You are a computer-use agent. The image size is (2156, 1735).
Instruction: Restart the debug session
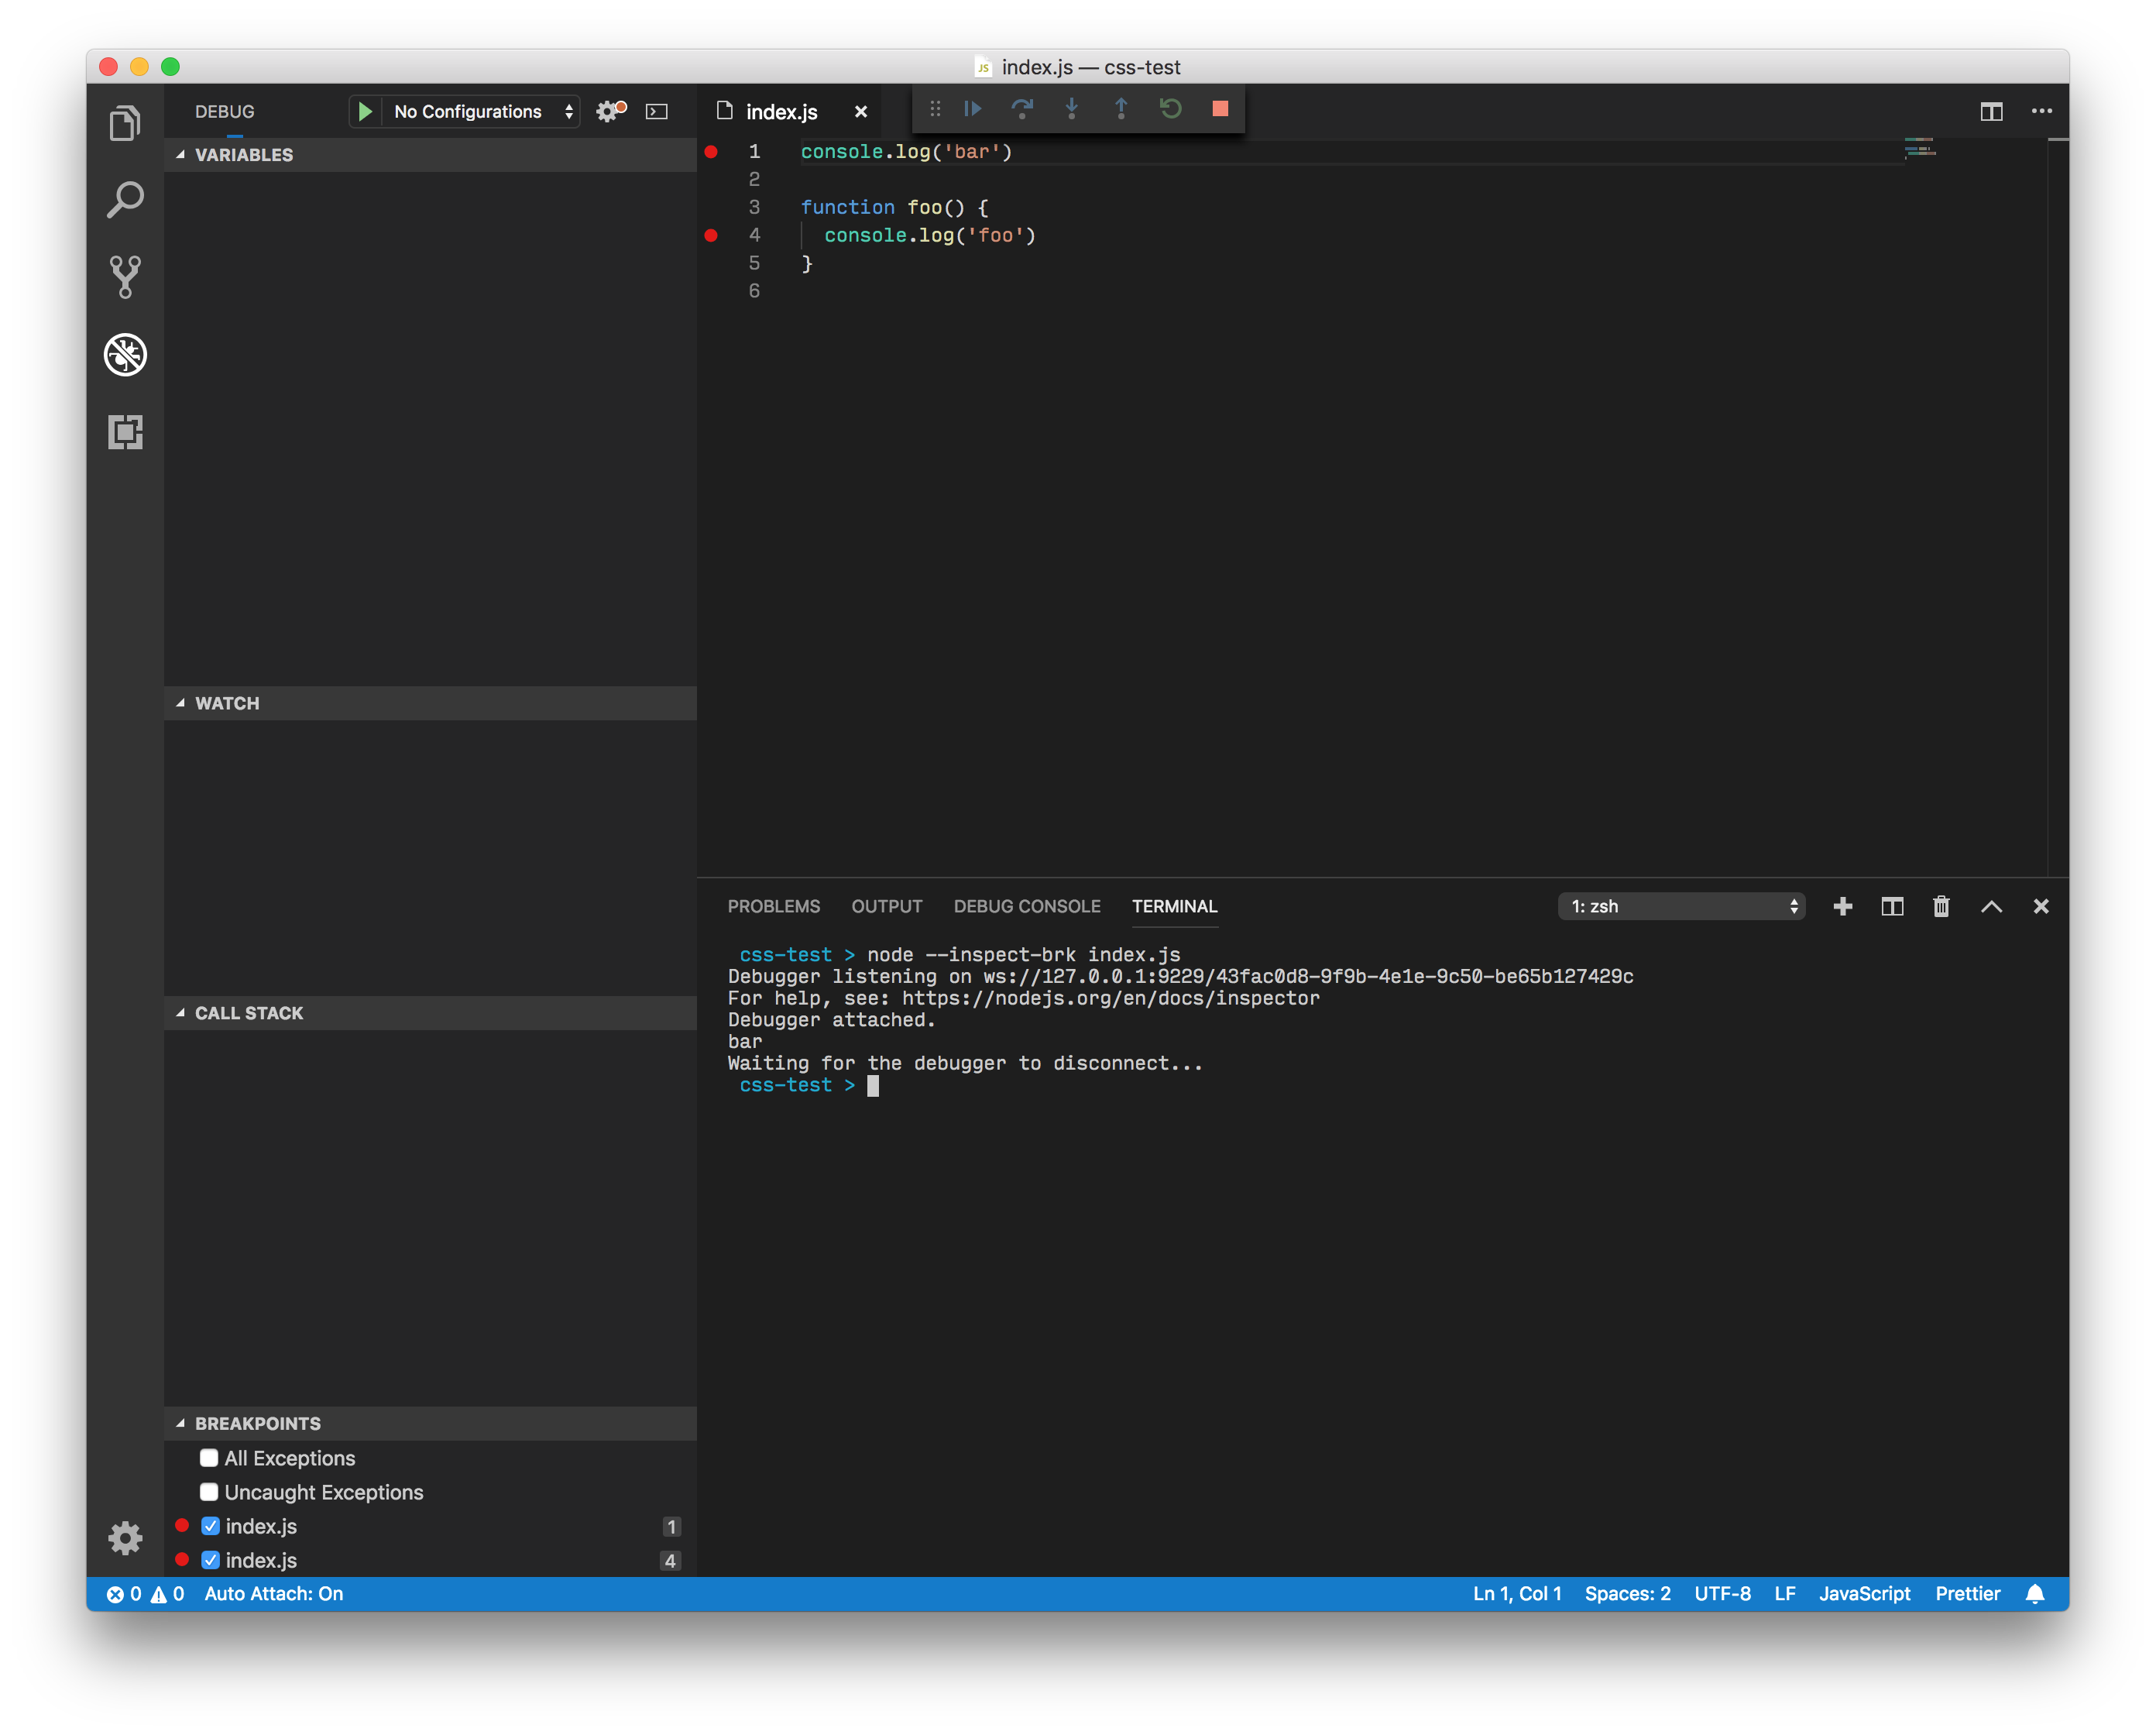click(1170, 108)
